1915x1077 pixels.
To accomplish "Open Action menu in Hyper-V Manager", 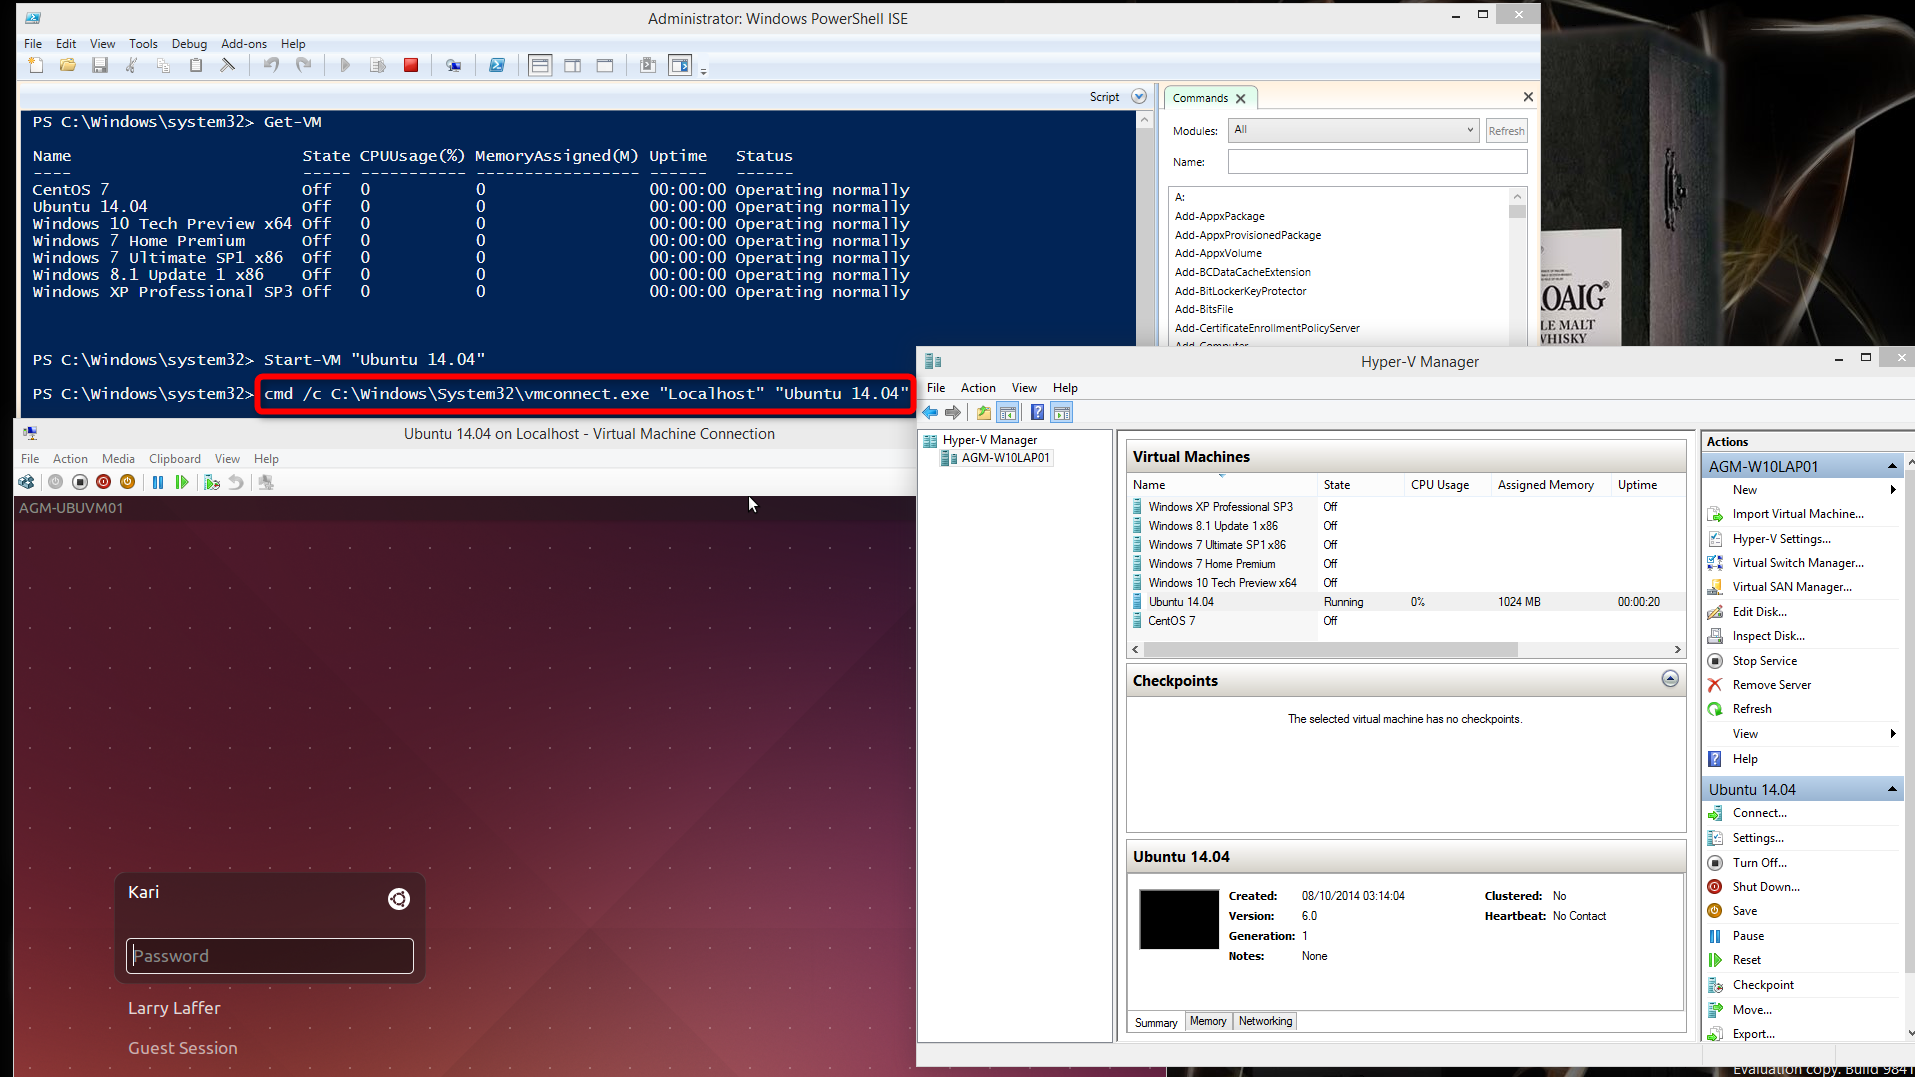I will pyautogui.click(x=978, y=388).
